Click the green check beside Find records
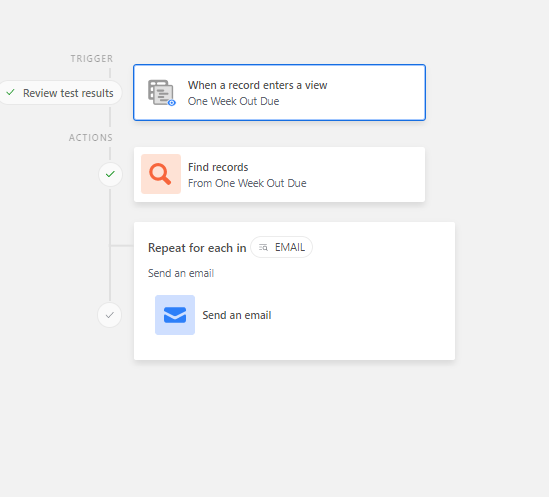Image resolution: width=549 pixels, height=497 pixels. pos(110,174)
